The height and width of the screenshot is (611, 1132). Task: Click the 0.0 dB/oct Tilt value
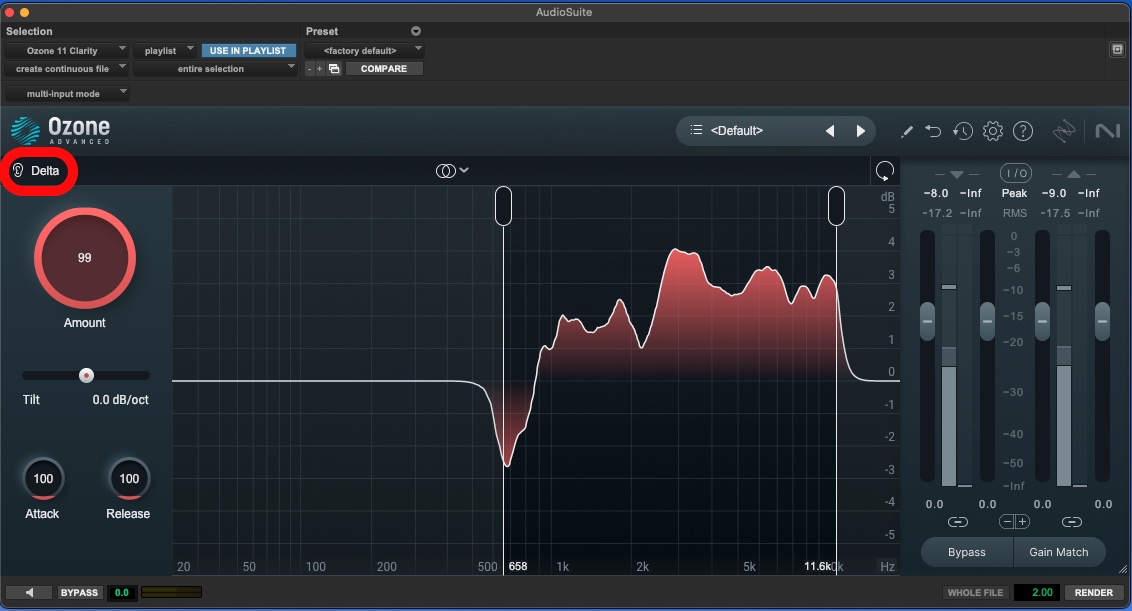121,400
